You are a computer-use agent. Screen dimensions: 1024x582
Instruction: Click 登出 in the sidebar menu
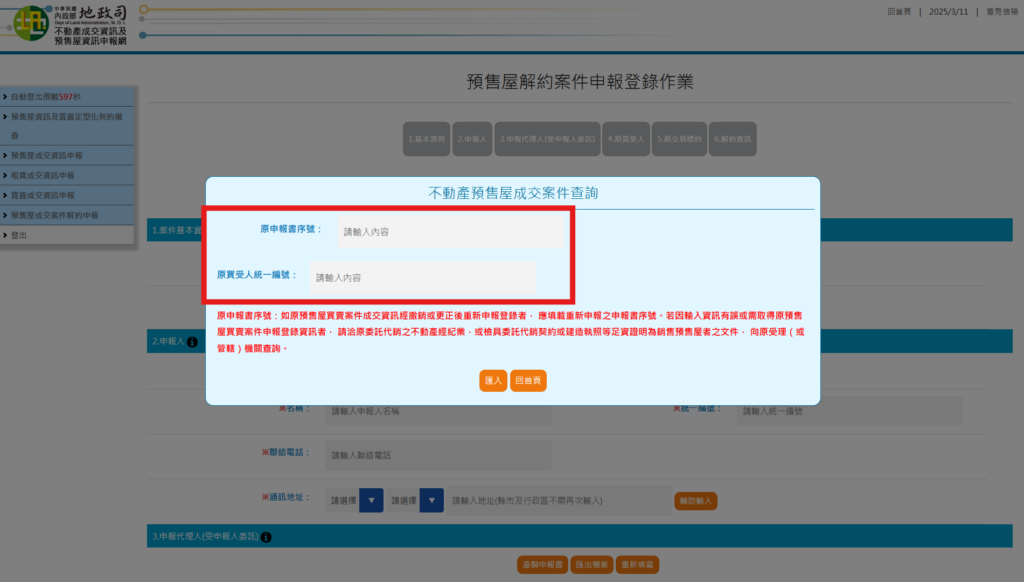coord(20,235)
